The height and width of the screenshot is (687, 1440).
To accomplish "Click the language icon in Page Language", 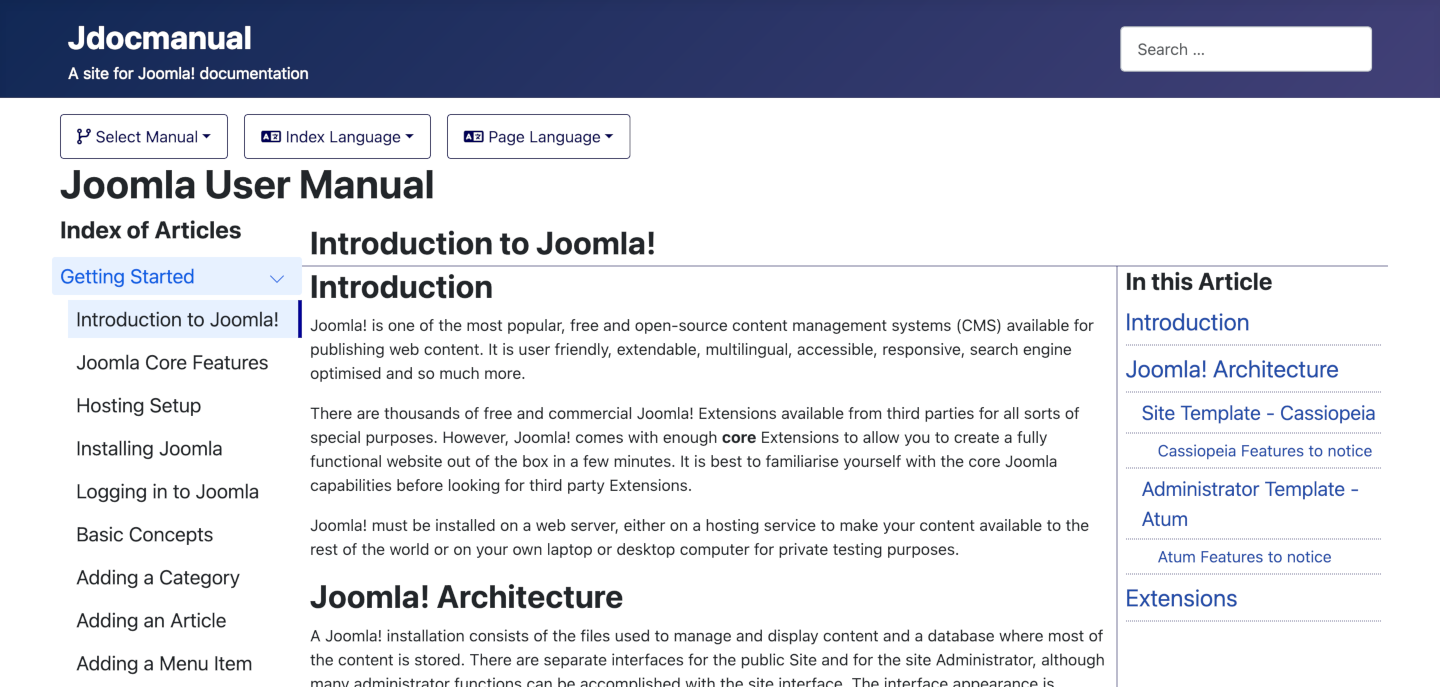I will pyautogui.click(x=474, y=137).
